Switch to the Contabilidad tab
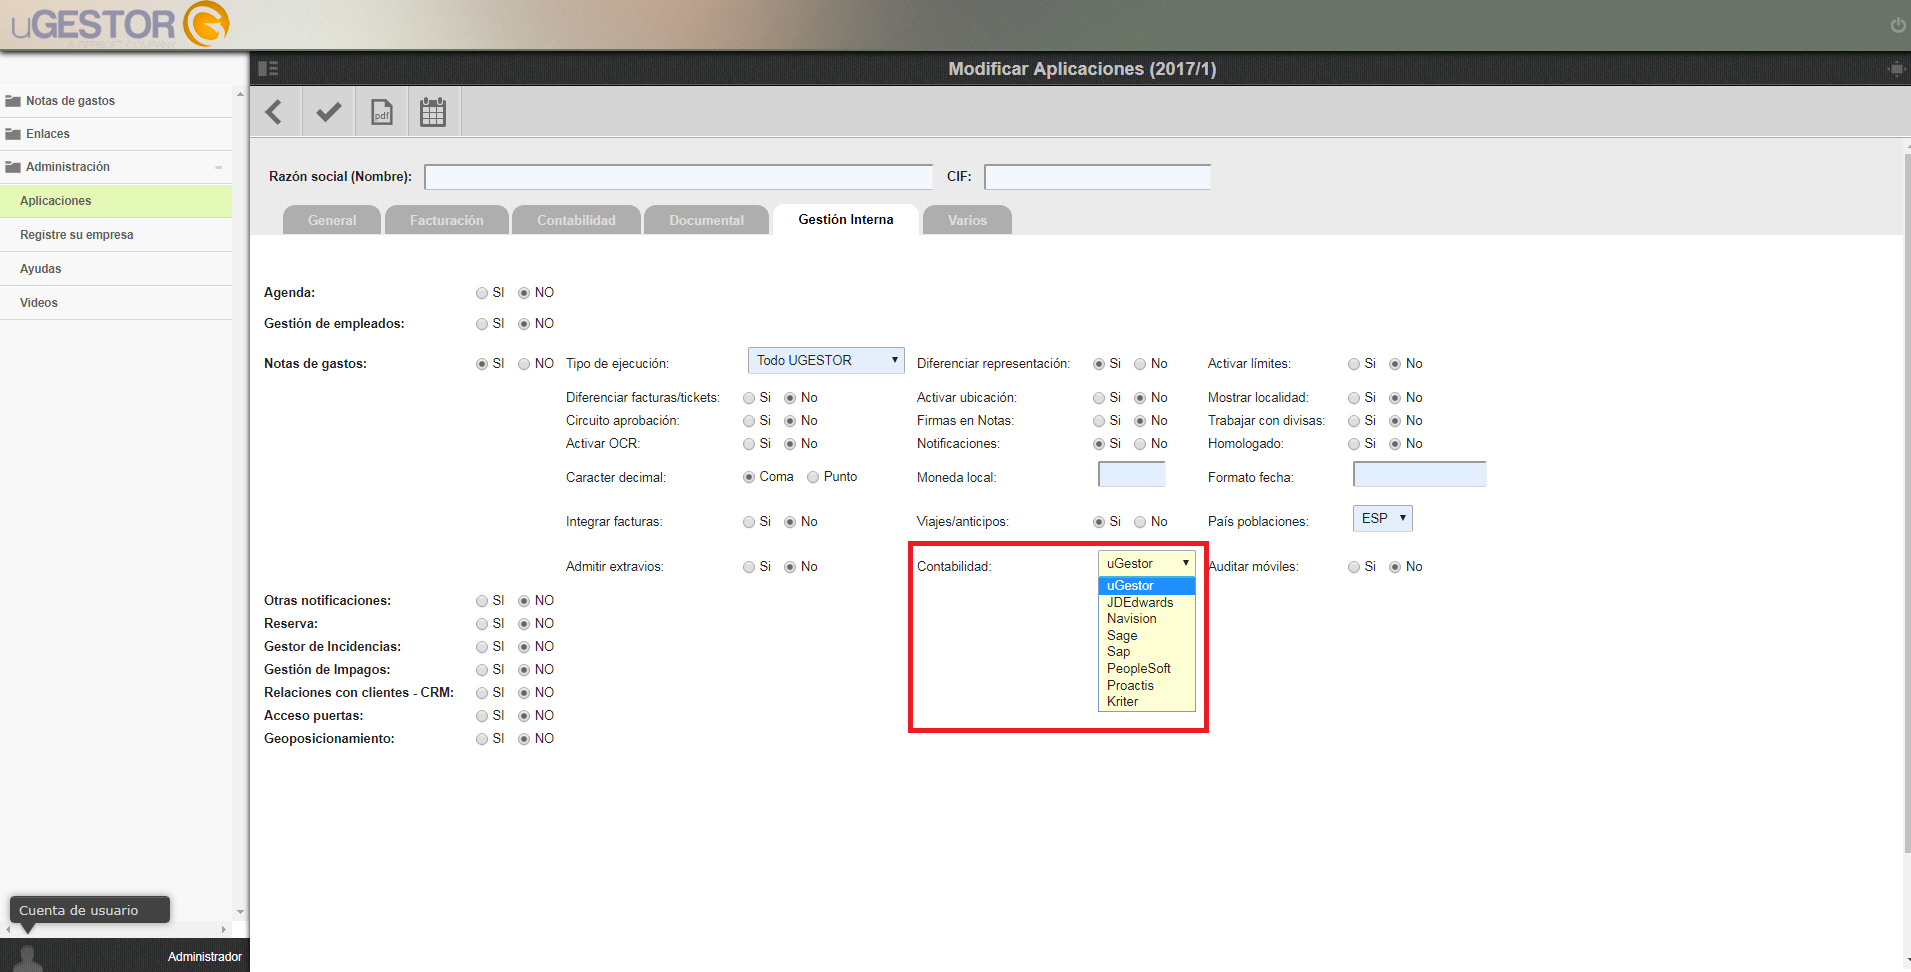This screenshot has width=1911, height=972. point(576,220)
